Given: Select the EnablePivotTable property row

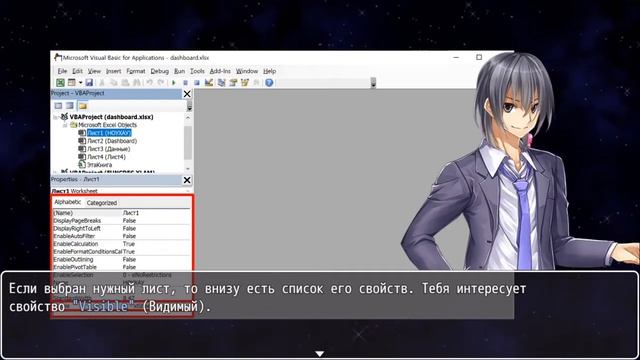Looking at the screenshot, I should tap(121, 267).
